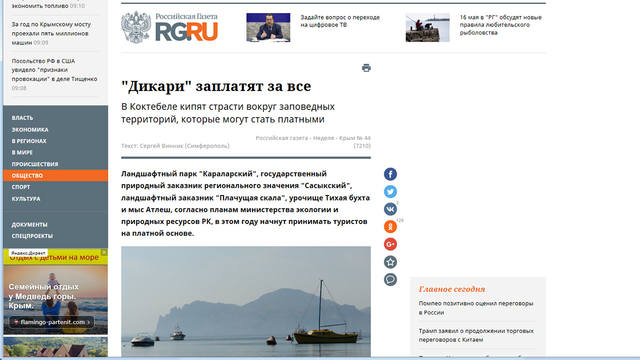Open the В регионах section

coord(29,141)
